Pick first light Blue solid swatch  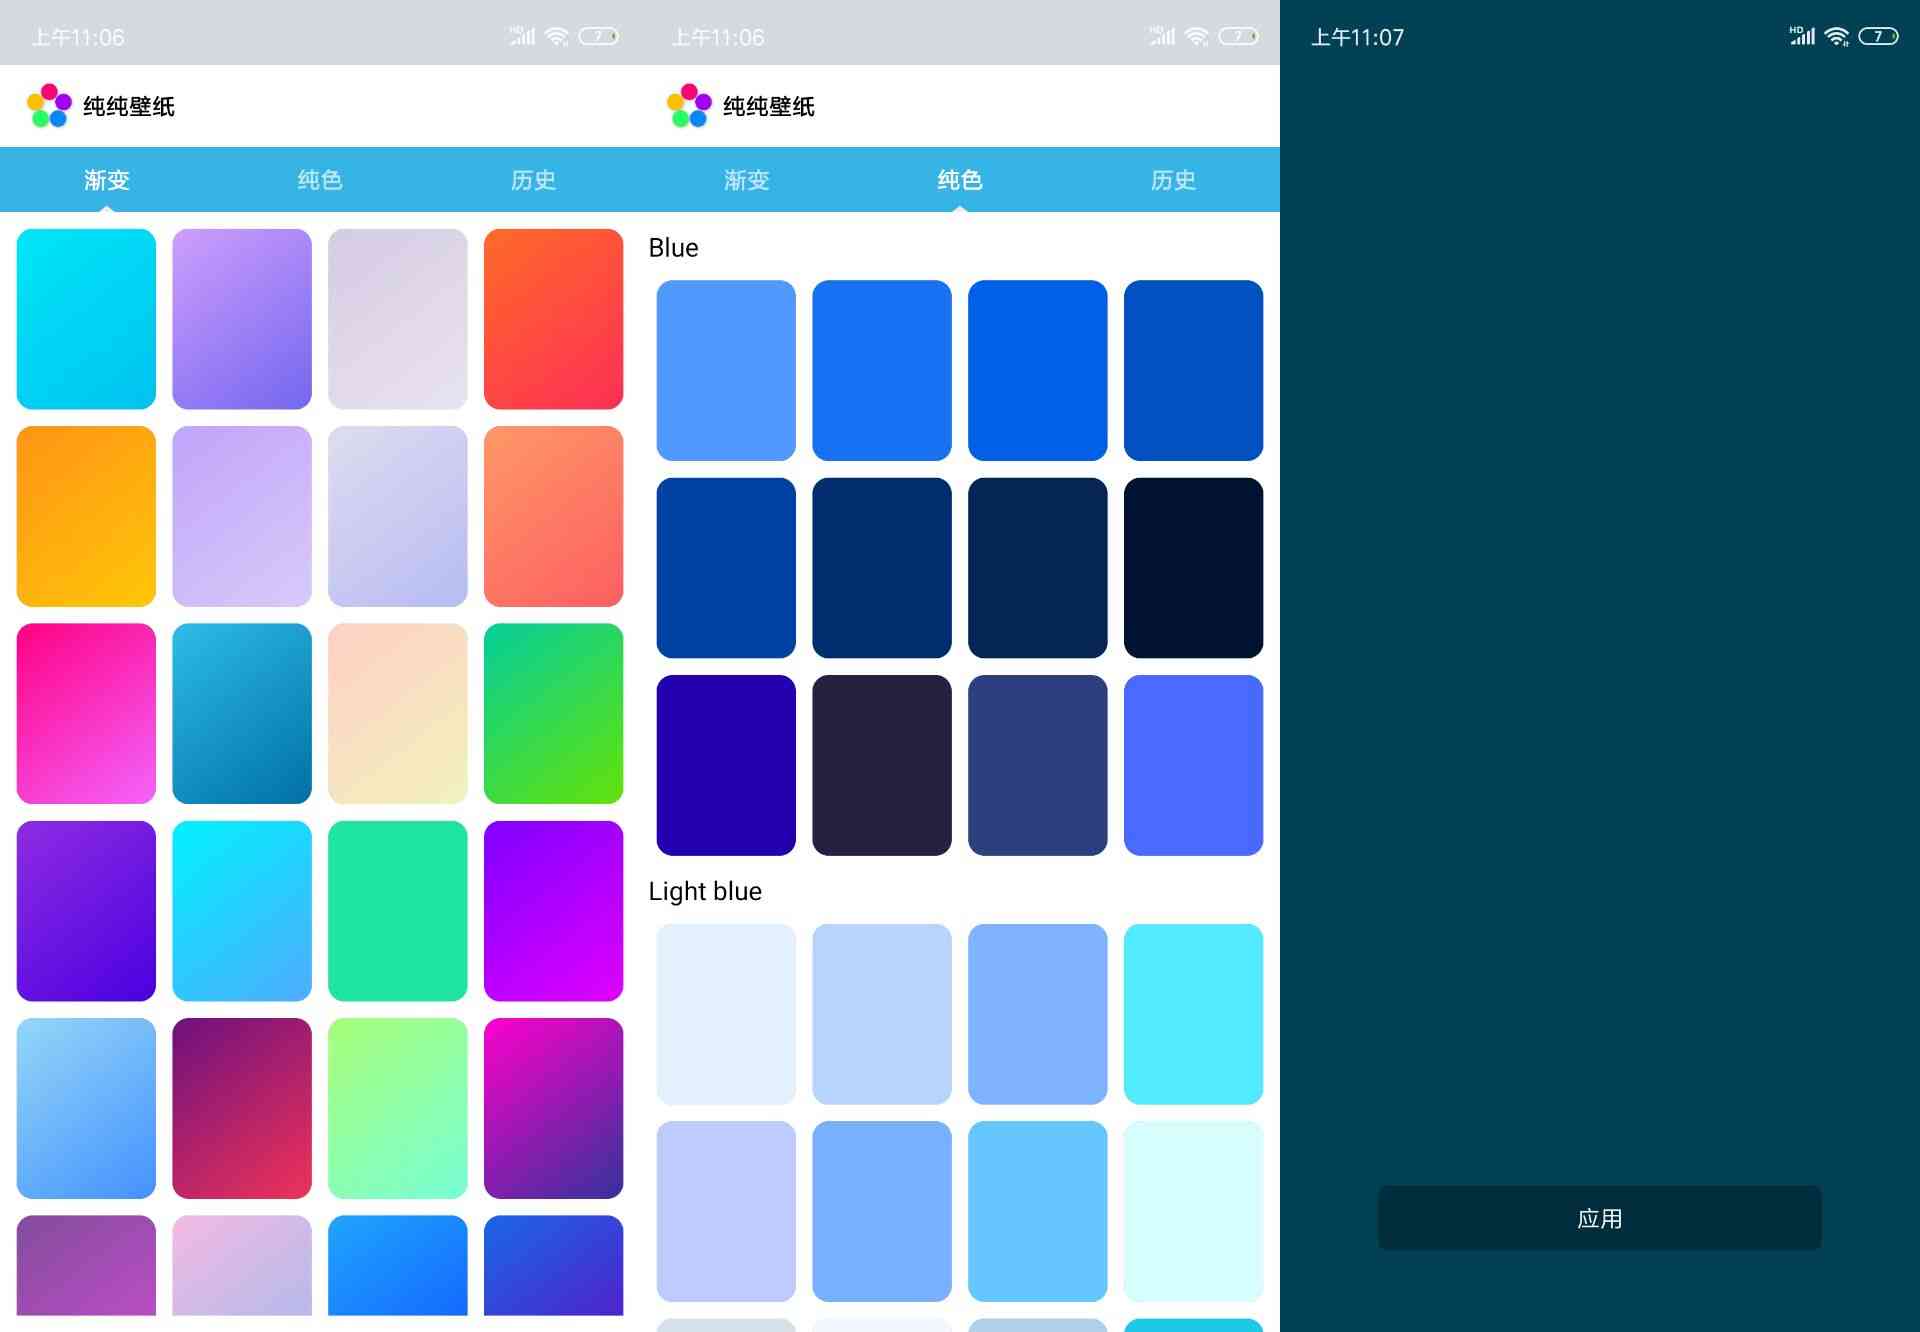(726, 370)
